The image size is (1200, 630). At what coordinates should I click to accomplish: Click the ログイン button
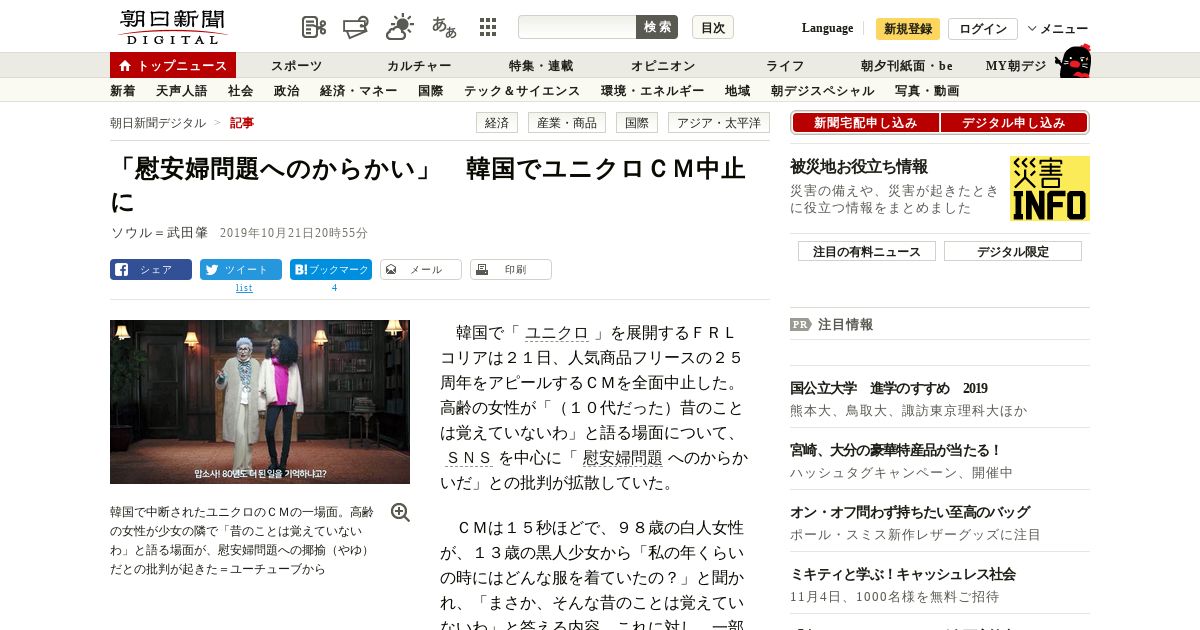(x=983, y=29)
